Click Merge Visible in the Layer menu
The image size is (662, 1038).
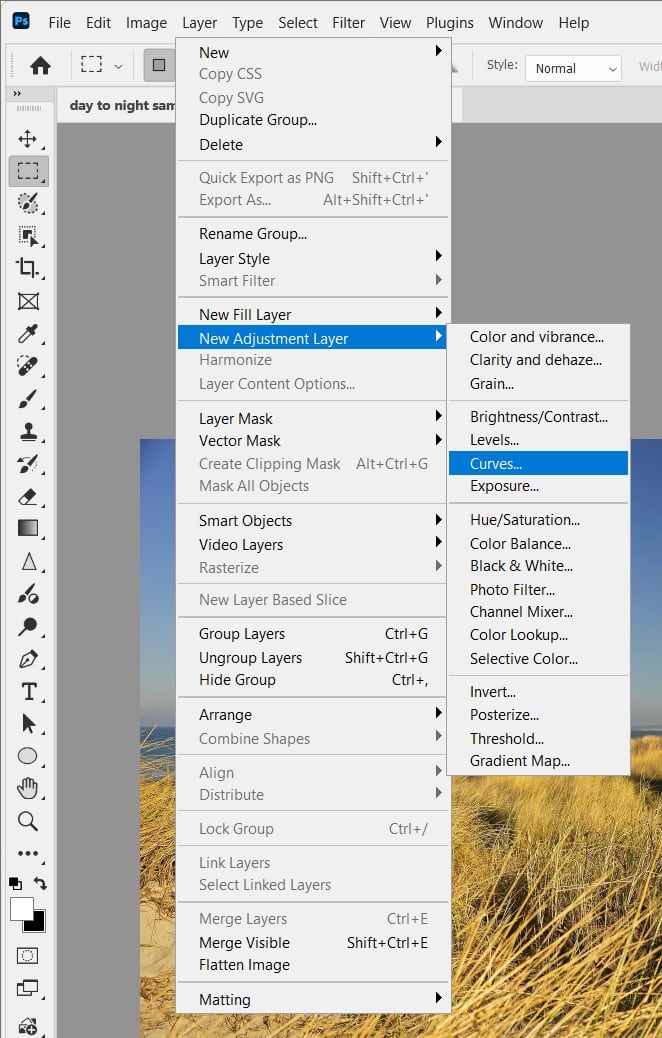244,942
